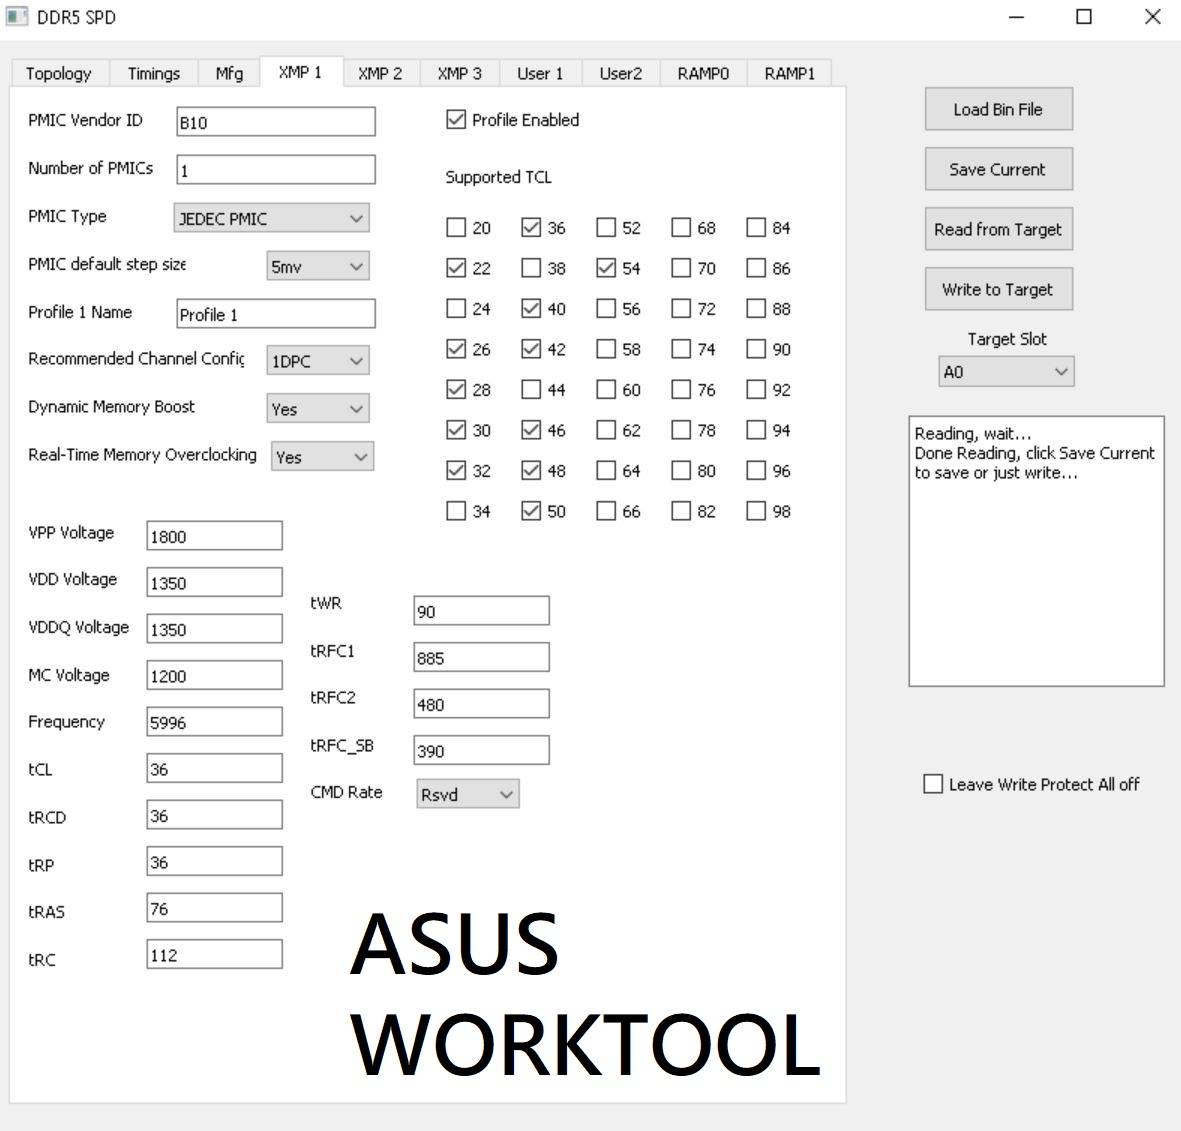Uncheck the TCL 36 checkbox
Viewport: 1181px width, 1131px height.
(x=531, y=227)
